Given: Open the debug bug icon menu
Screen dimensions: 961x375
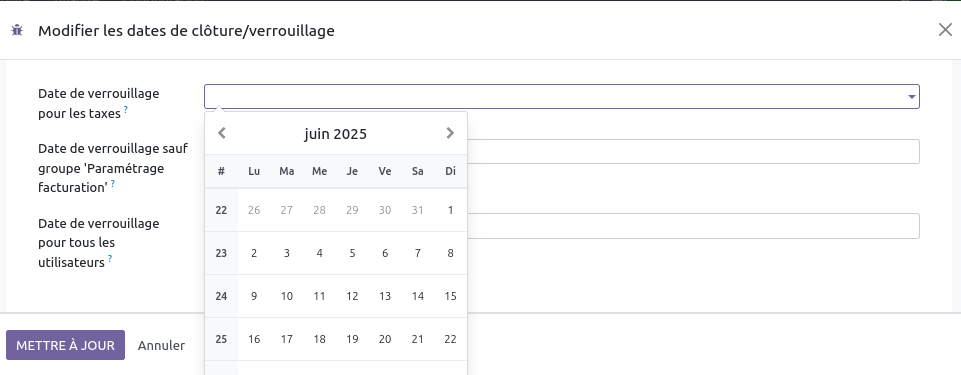Looking at the screenshot, I should tap(17, 30).
